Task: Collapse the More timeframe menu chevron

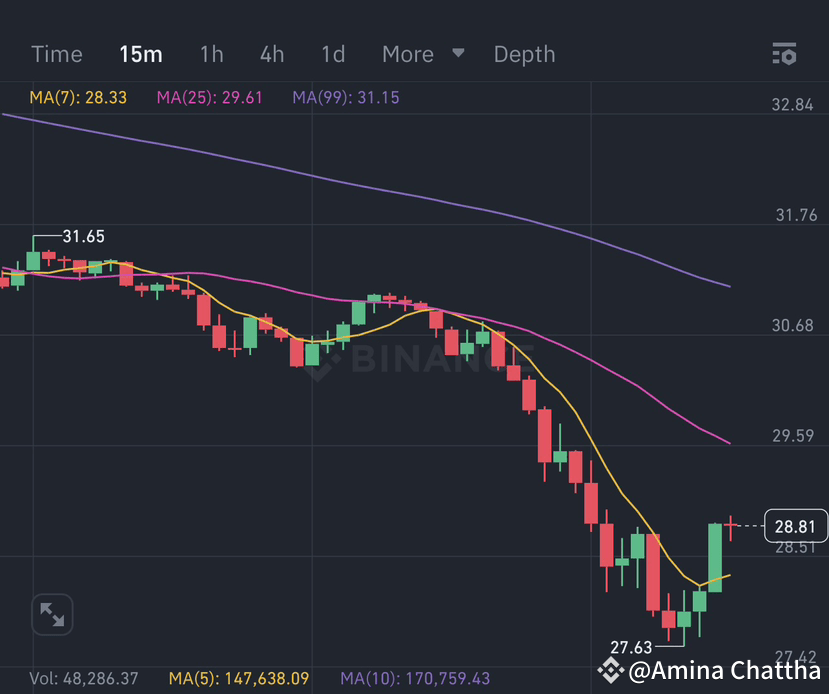Action: (458, 55)
